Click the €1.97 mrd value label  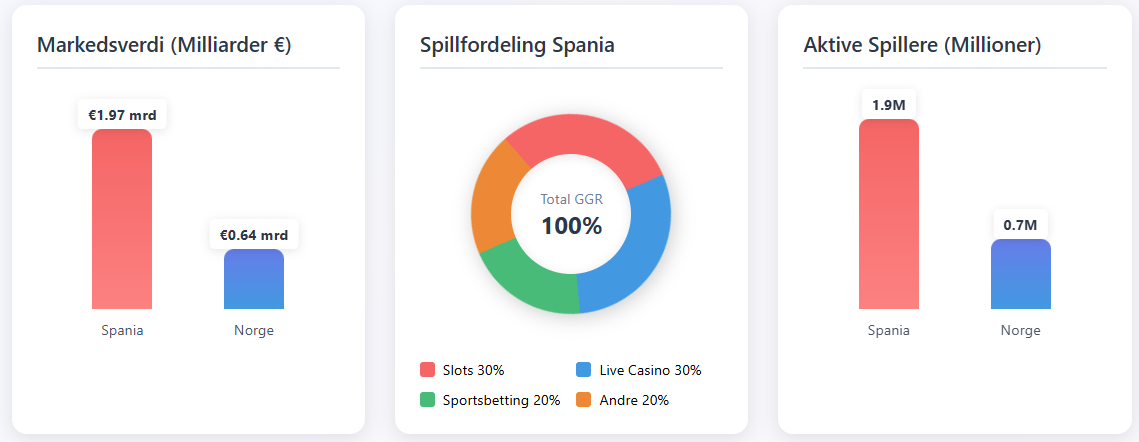click(122, 115)
